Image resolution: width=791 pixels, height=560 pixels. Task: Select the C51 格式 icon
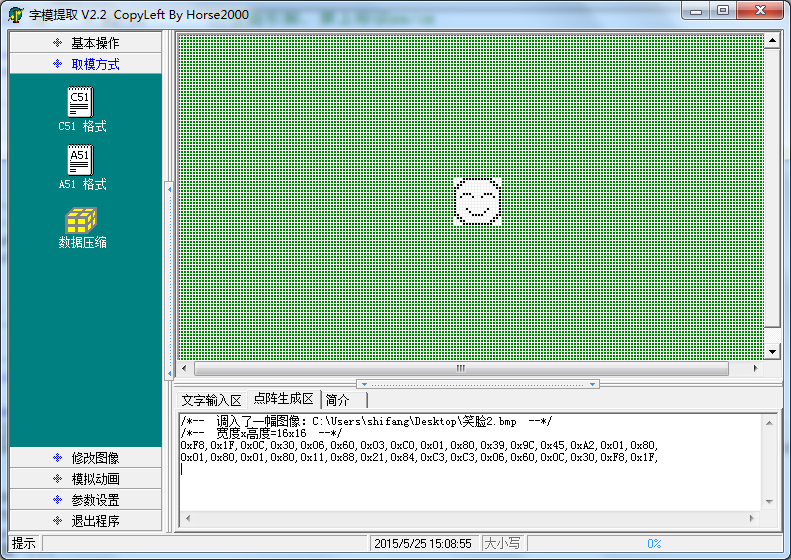81,102
